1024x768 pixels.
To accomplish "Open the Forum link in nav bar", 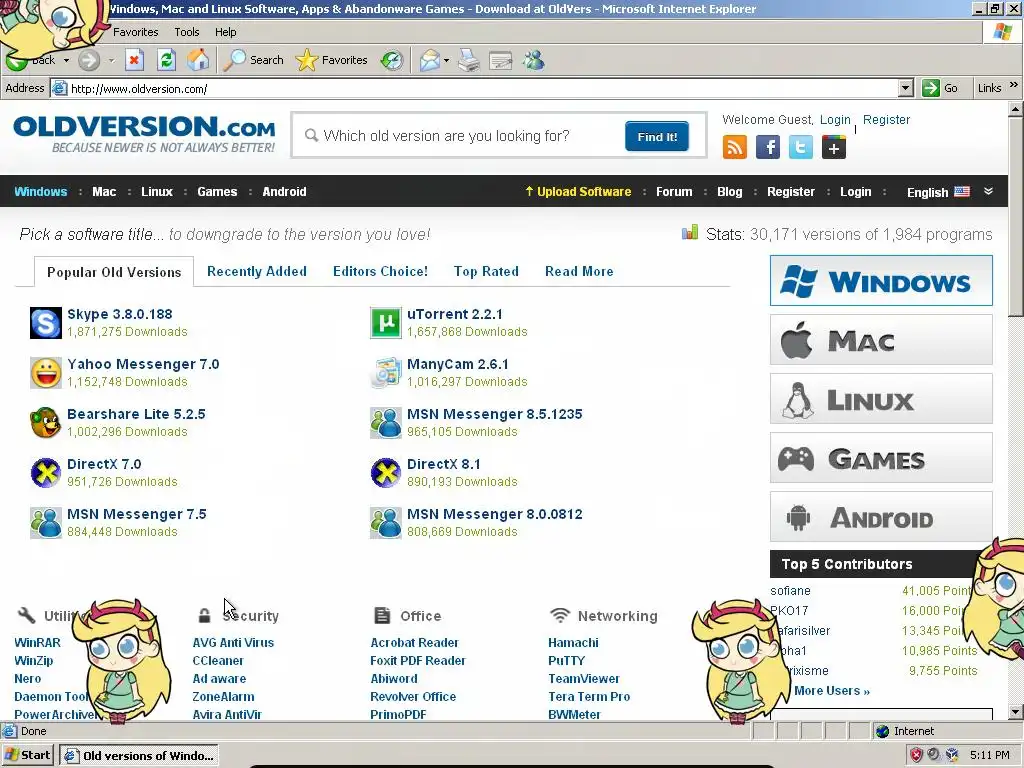I will (674, 191).
